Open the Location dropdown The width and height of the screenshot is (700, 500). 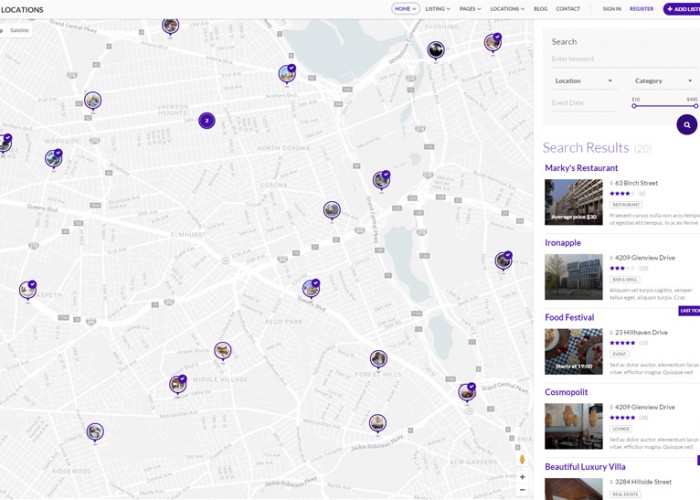[583, 81]
